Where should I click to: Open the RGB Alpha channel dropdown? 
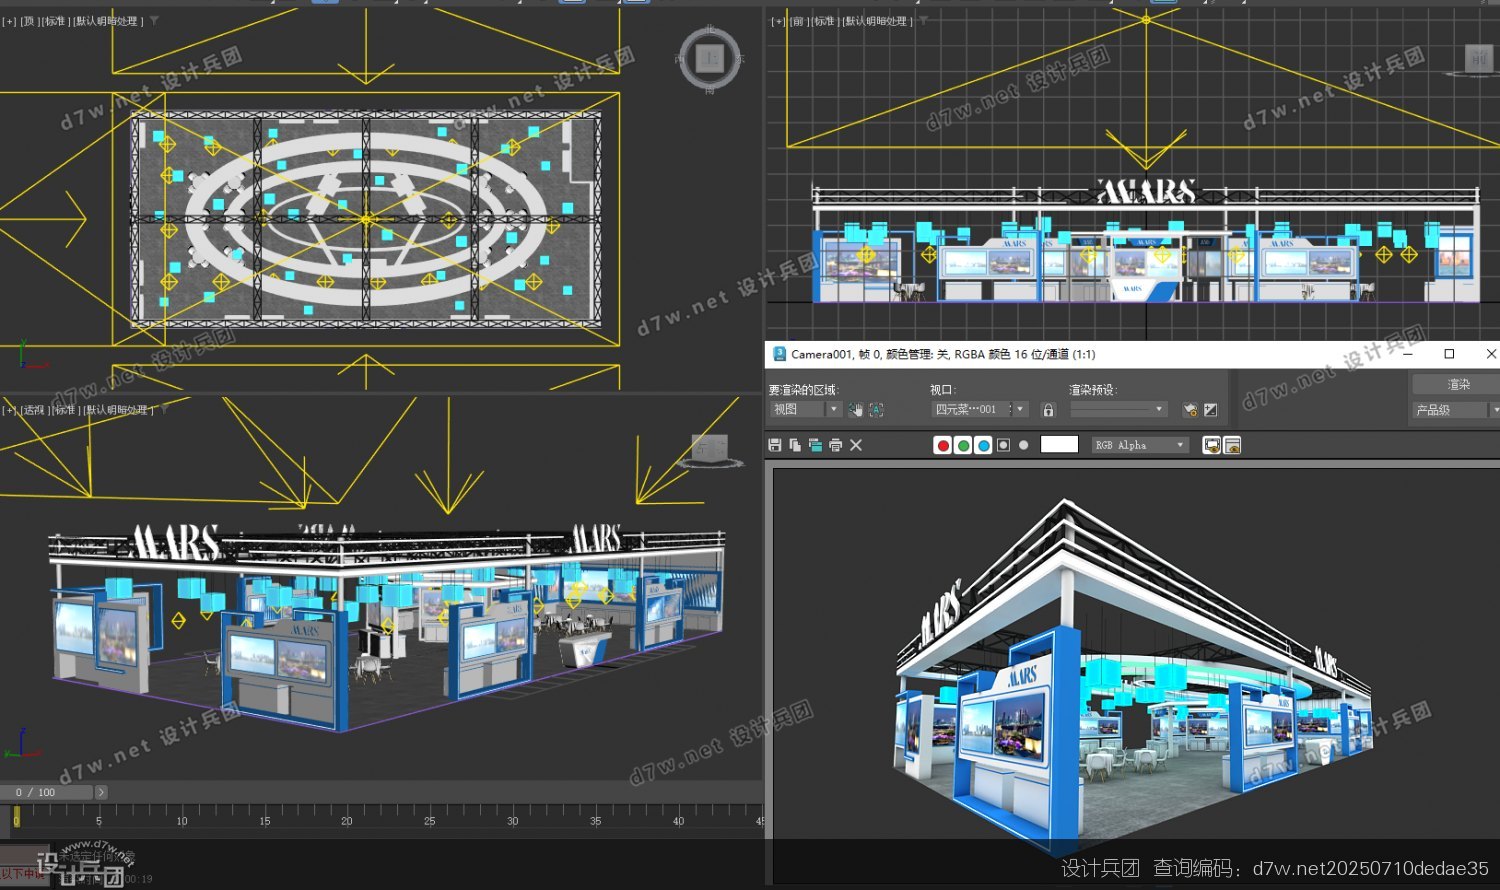tap(1140, 445)
